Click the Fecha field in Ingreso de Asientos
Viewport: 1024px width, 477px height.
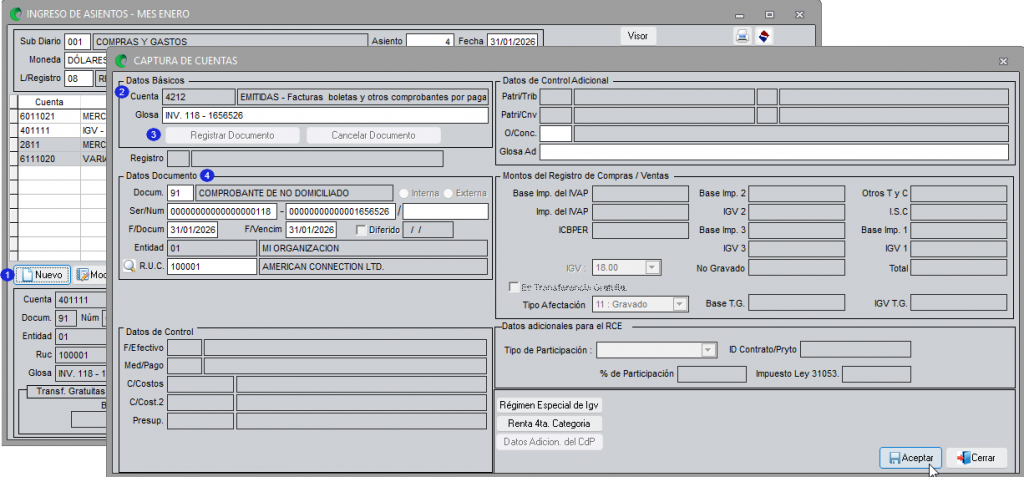coord(511,41)
